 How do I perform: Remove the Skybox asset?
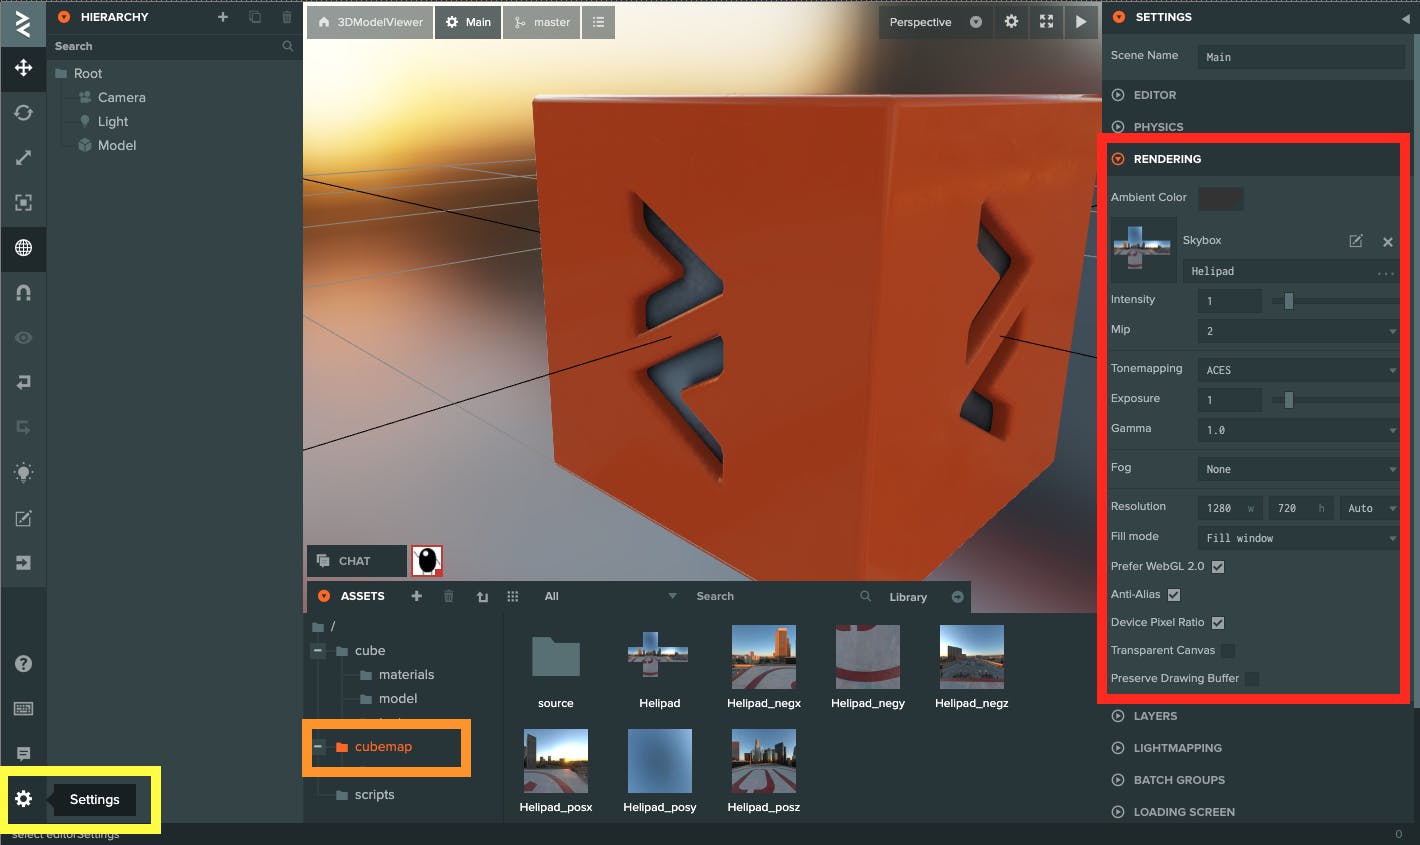(x=1388, y=242)
